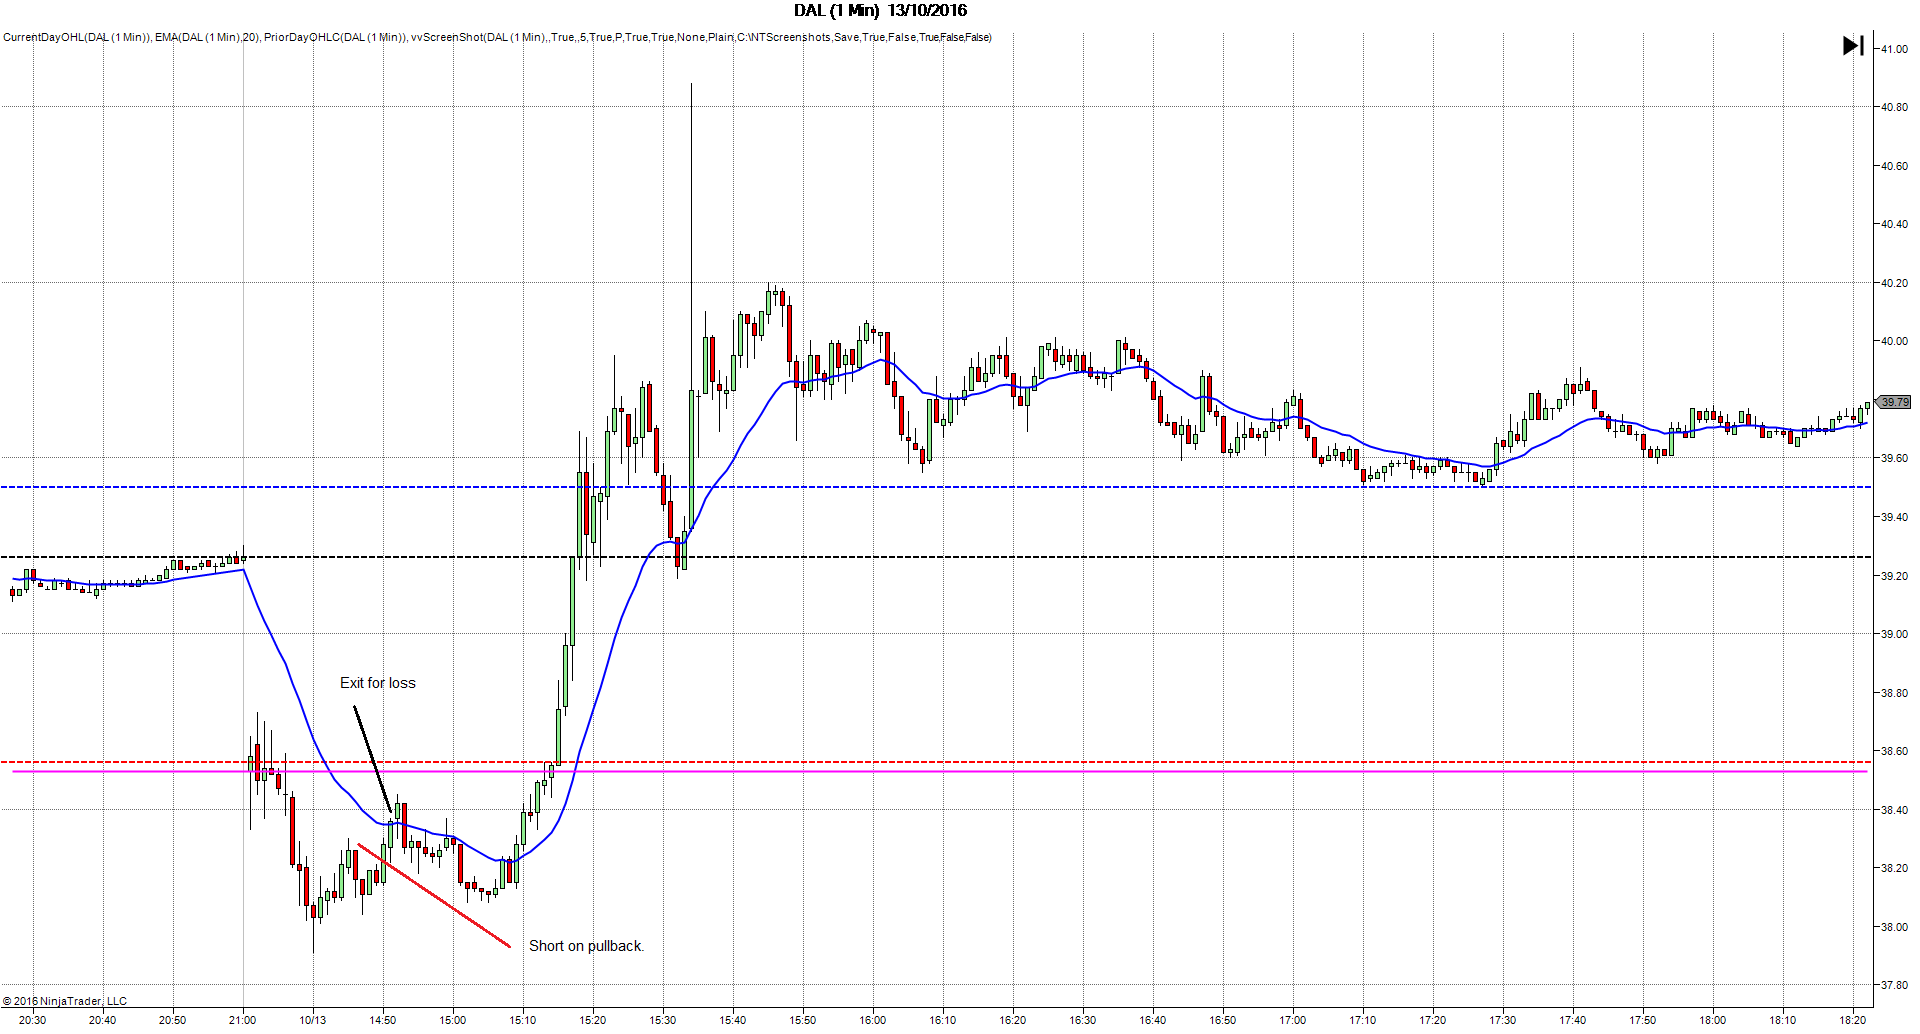
Task: Click the 15:50 time axis label
Action: [x=802, y=1020]
